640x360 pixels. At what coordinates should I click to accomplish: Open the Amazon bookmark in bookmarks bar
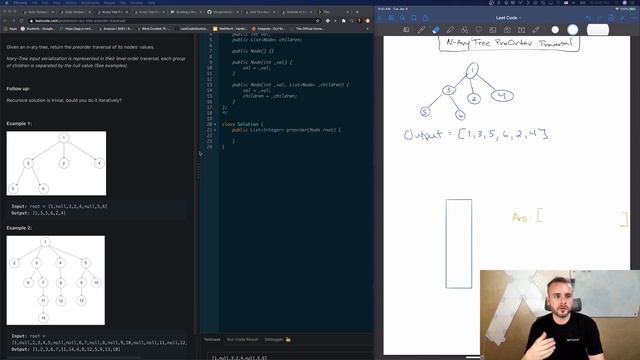116,29
